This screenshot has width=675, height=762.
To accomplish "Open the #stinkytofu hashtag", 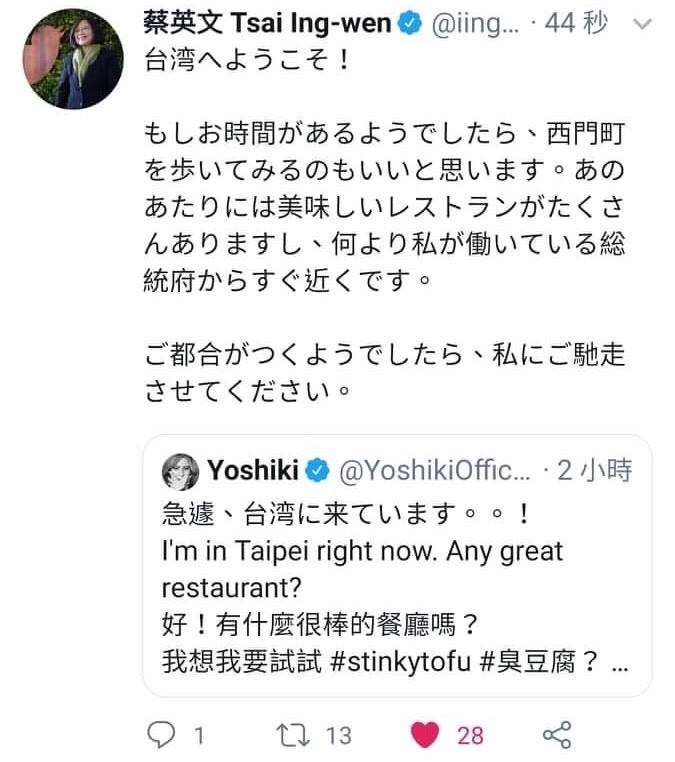I will [x=399, y=663].
